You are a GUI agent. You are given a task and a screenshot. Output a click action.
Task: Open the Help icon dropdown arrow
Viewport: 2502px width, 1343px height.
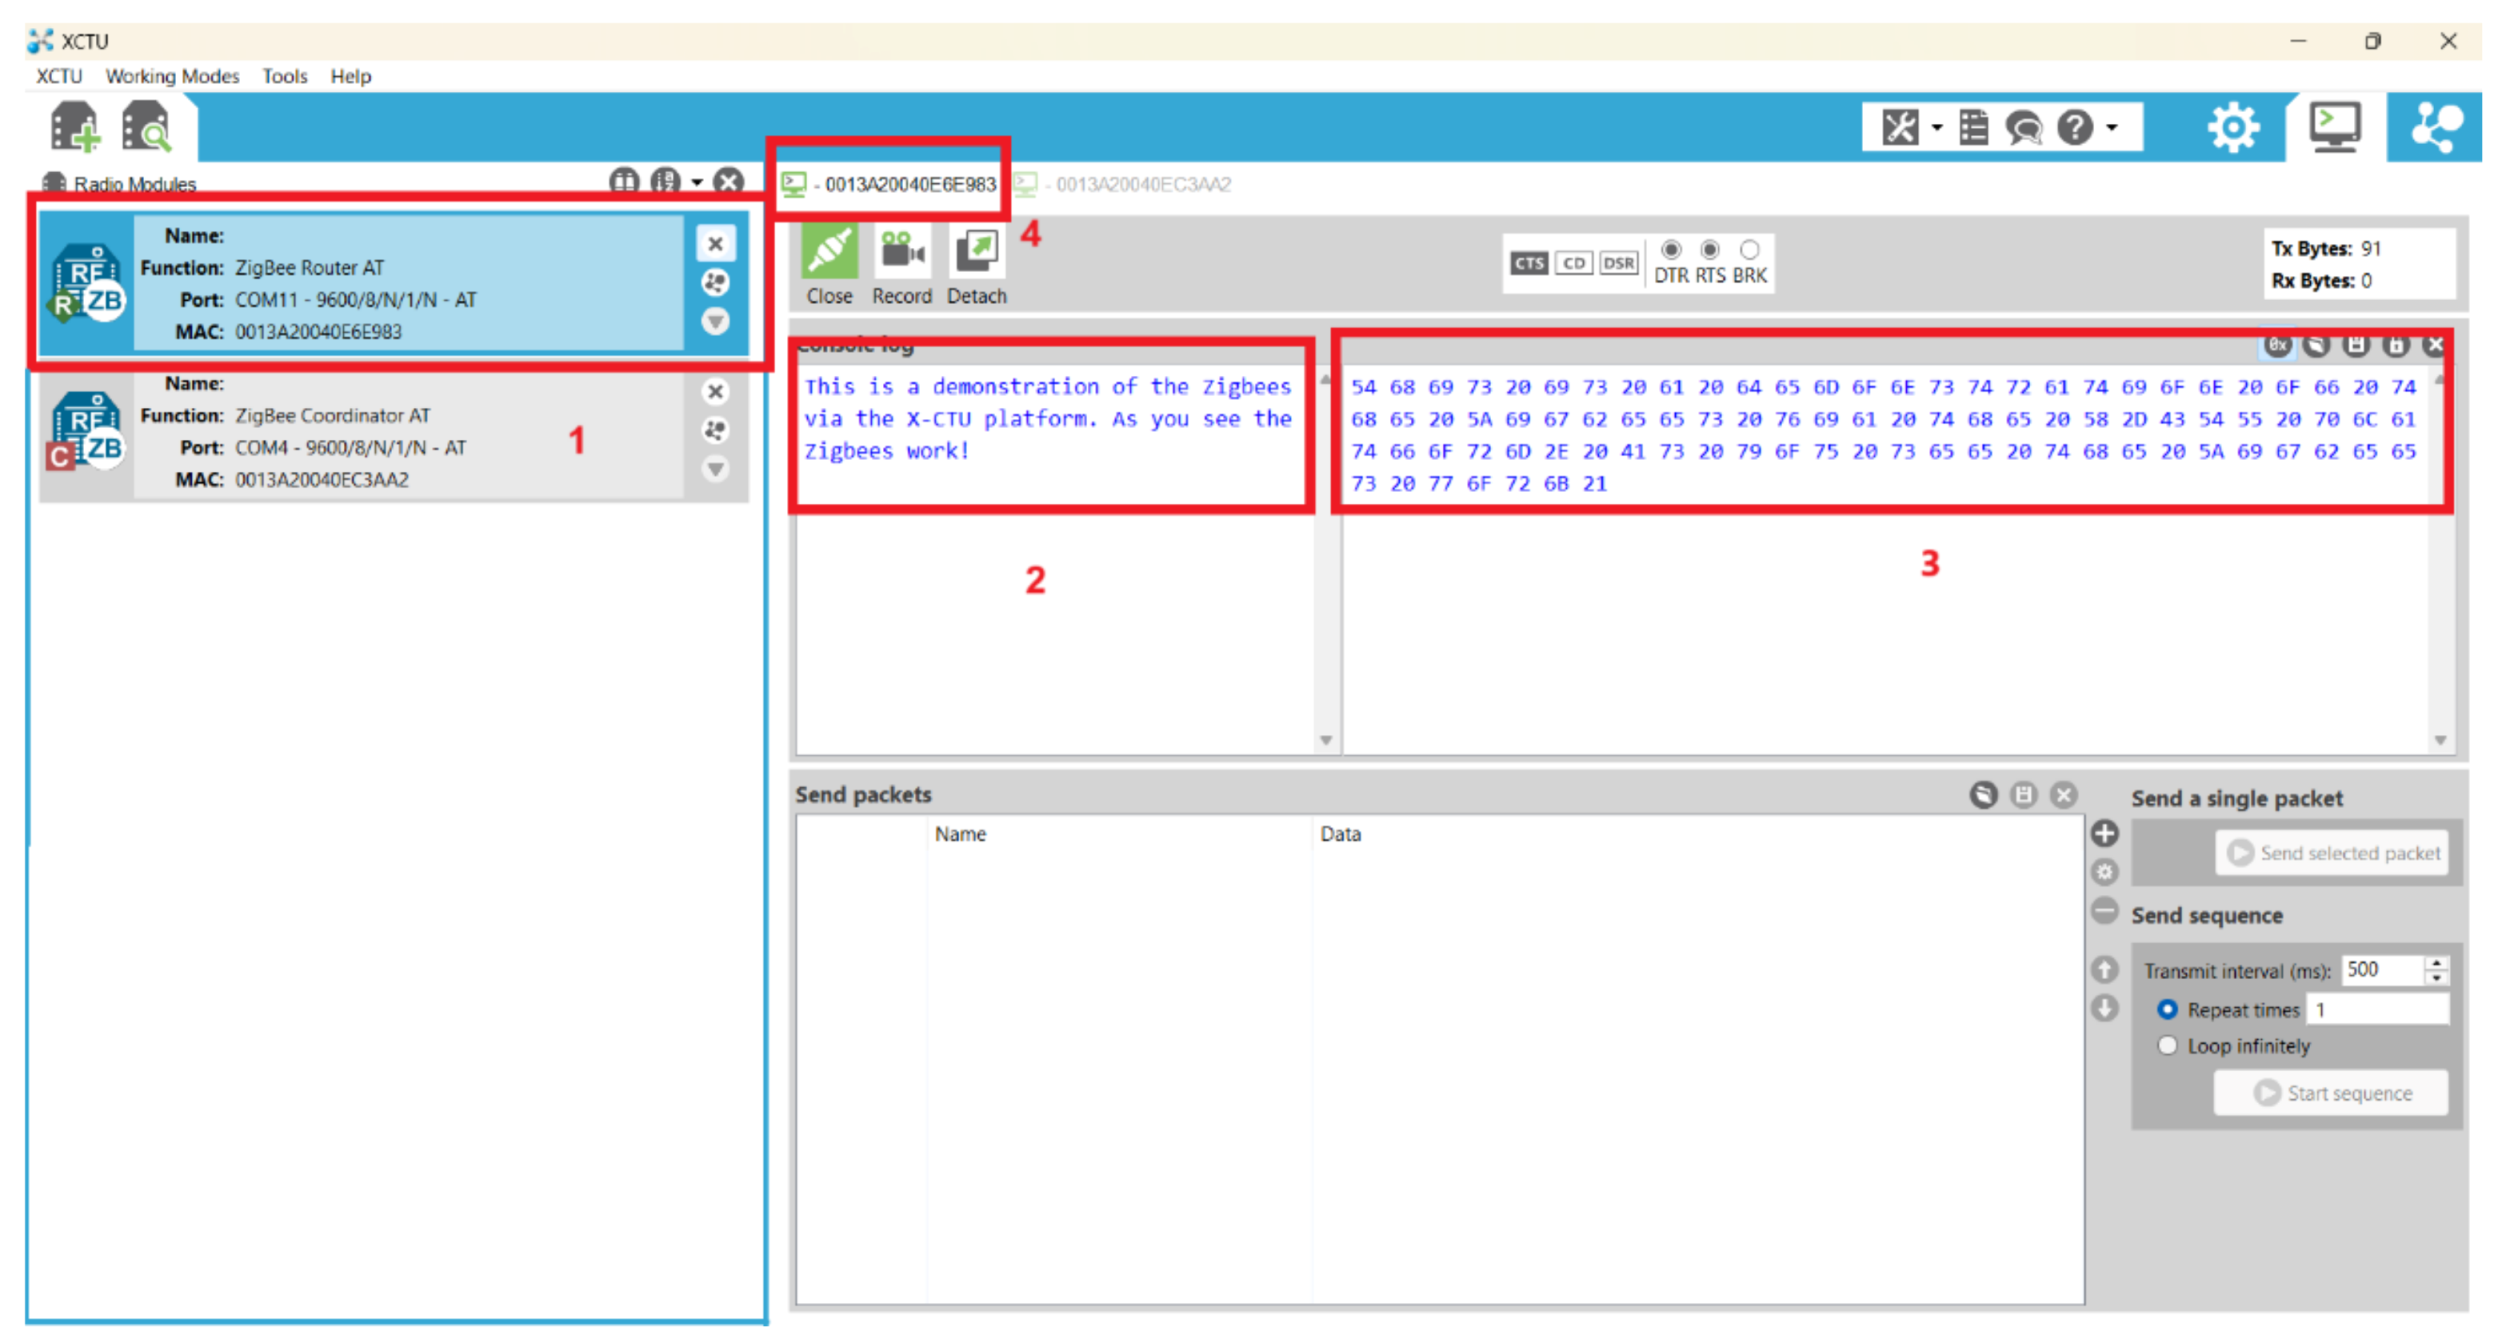[2112, 128]
